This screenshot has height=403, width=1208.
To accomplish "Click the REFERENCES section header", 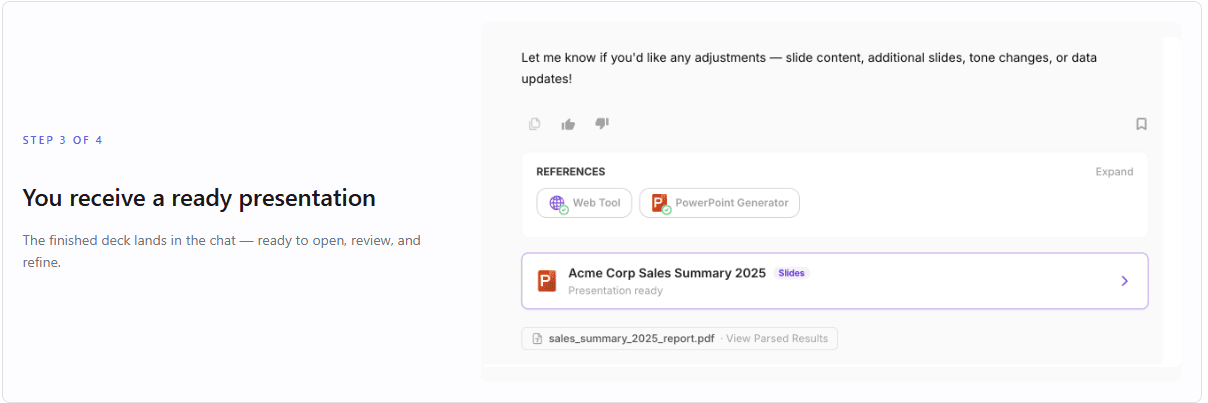I will tap(571, 172).
